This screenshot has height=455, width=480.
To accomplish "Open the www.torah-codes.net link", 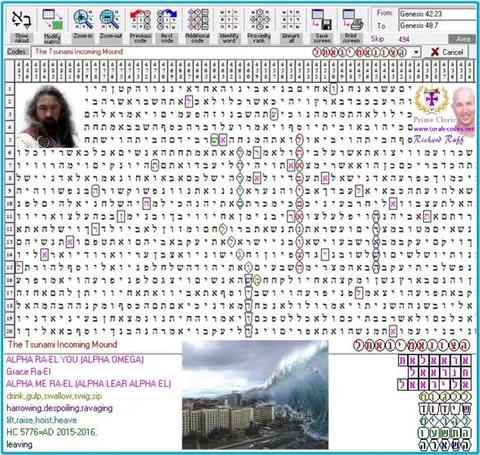I will 444,129.
